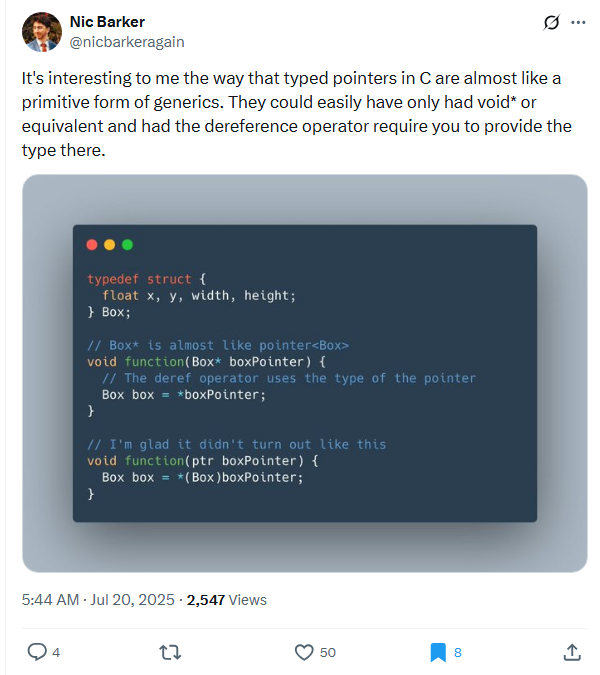This screenshot has height=675, width=600.
Task: Click the reply count number 4
Action: [x=56, y=652]
